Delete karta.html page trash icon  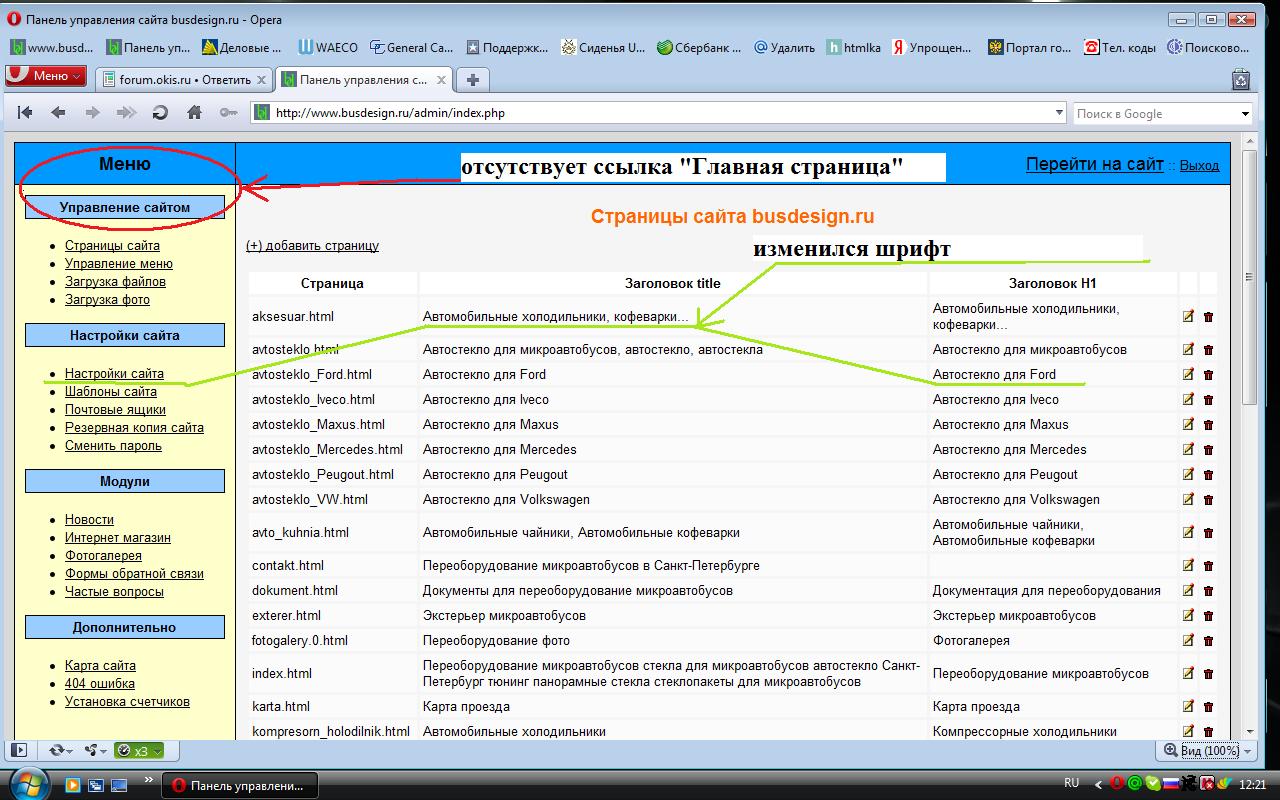pos(1208,707)
